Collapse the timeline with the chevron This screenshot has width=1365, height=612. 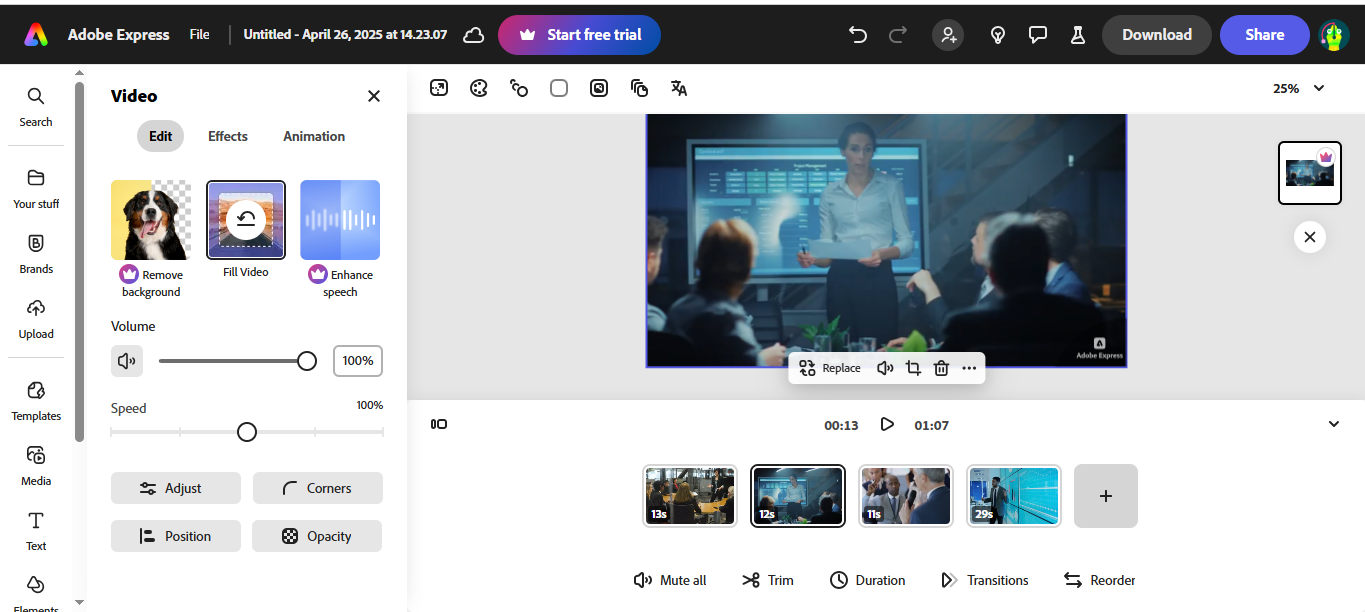click(1334, 424)
